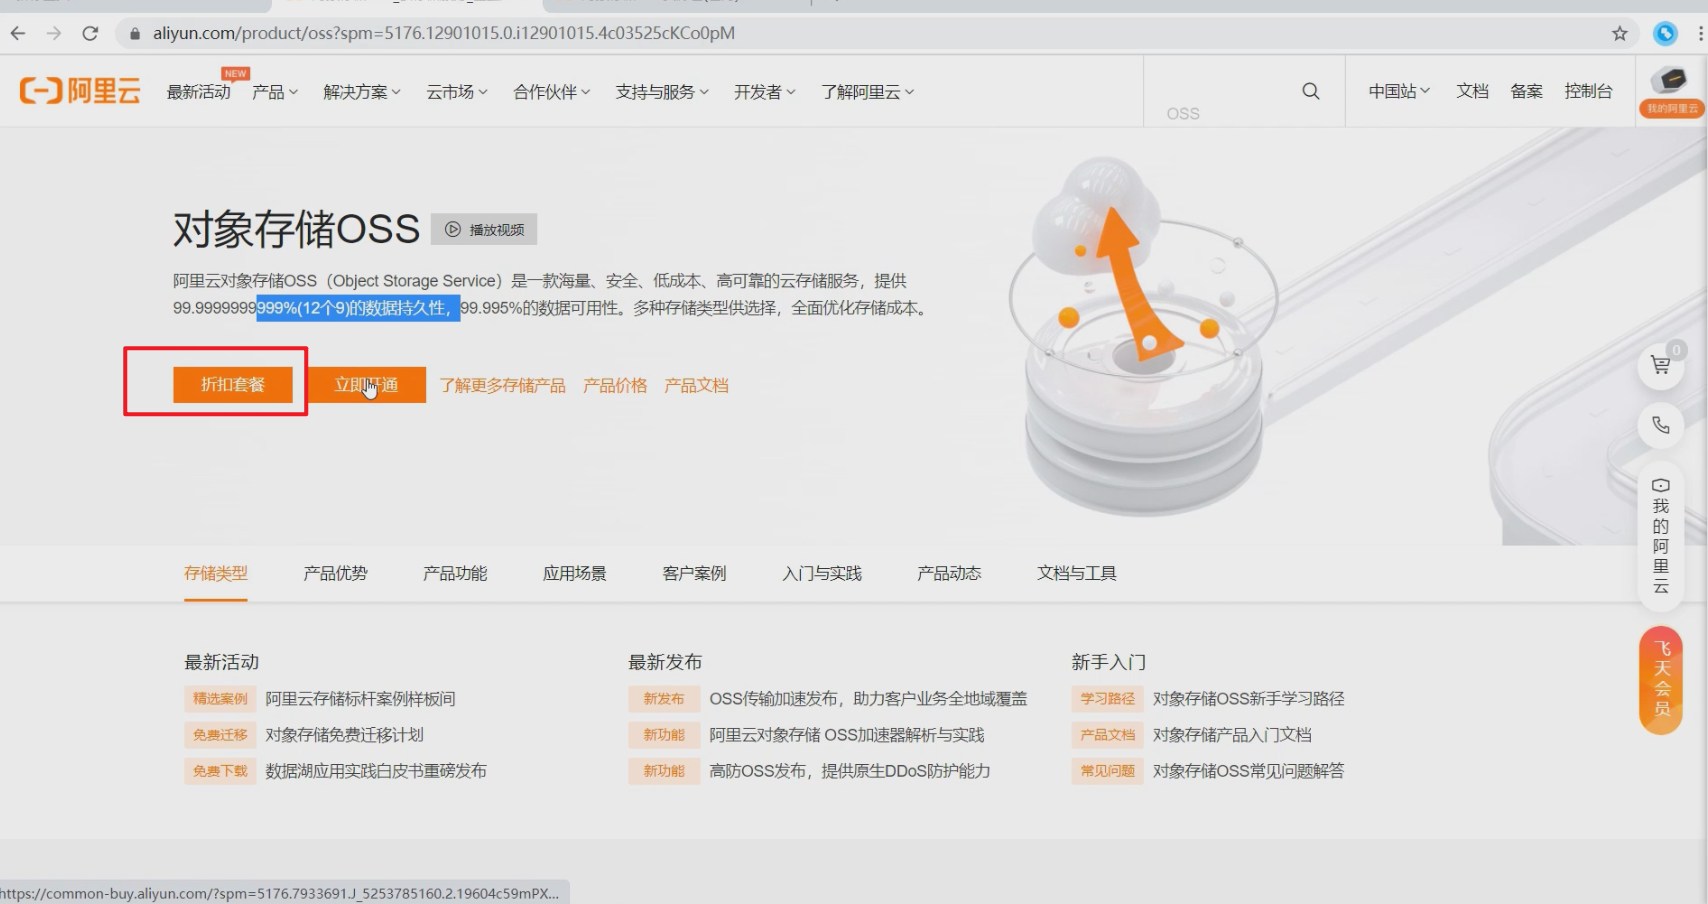Click the OSS search input field
The width and height of the screenshot is (1708, 904).
click(1230, 113)
